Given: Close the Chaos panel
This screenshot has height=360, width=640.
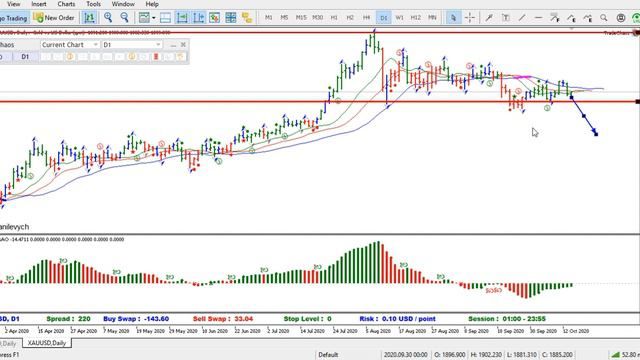Looking at the screenshot, I should coord(183,44).
